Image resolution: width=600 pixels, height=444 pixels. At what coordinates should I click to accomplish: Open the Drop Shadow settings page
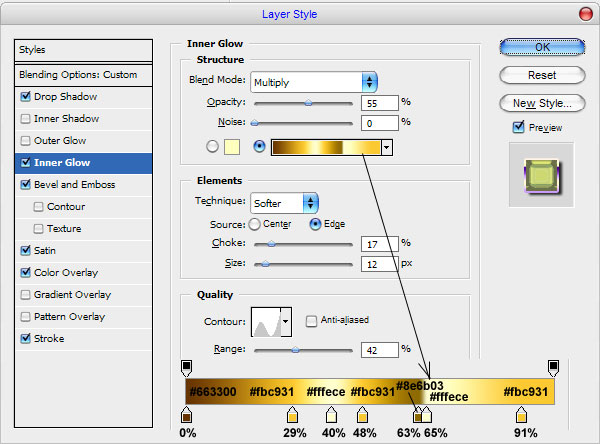click(65, 96)
